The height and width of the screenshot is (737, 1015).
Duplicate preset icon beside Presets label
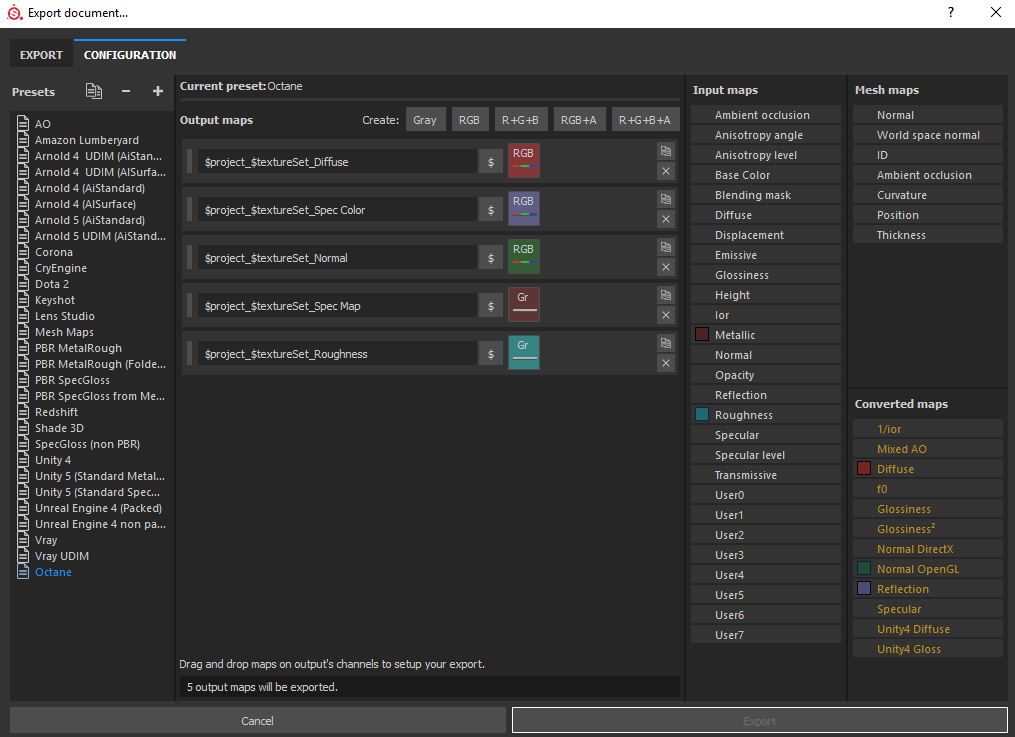click(x=94, y=91)
